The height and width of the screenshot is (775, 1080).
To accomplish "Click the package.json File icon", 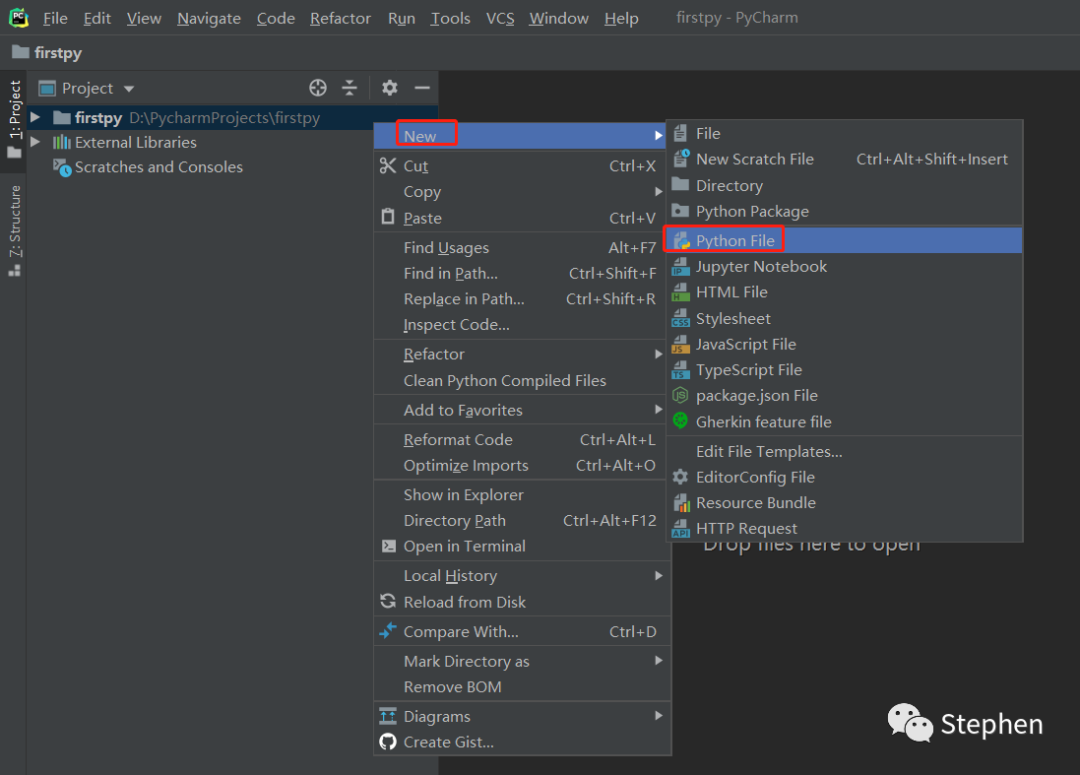I will pyautogui.click(x=681, y=395).
